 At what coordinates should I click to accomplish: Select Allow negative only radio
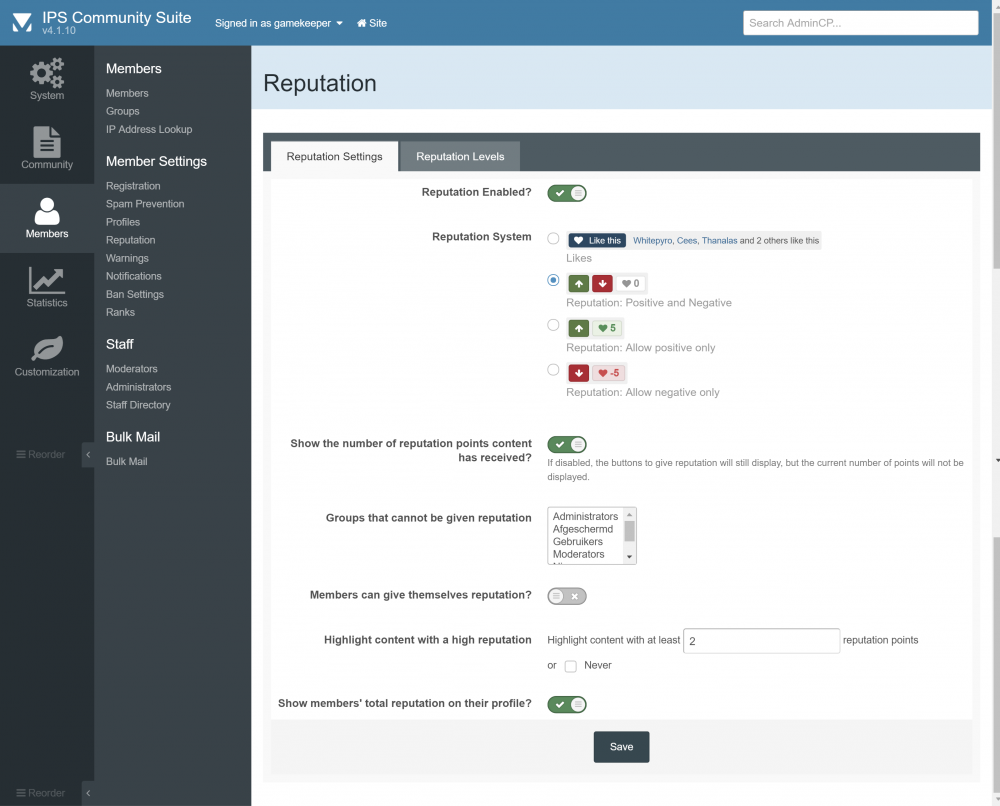pyautogui.click(x=553, y=370)
